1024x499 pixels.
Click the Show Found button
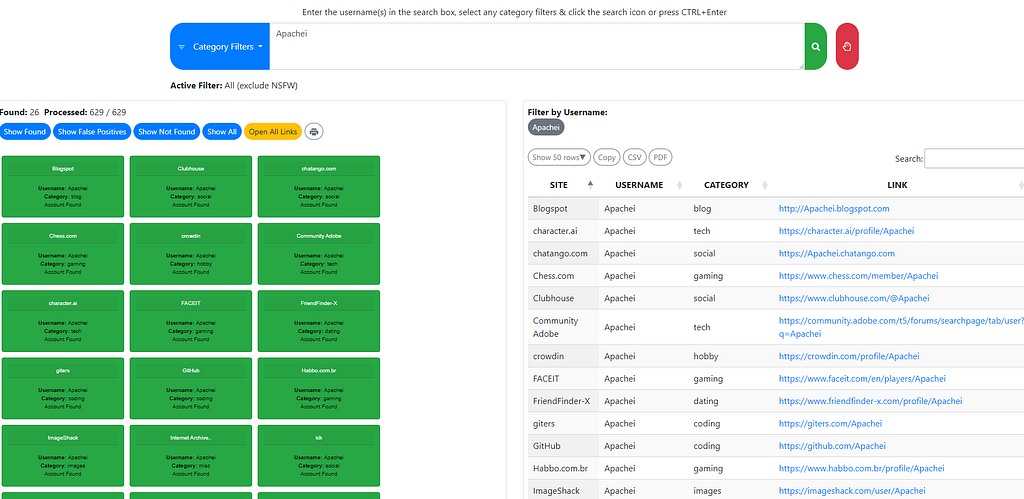point(25,131)
